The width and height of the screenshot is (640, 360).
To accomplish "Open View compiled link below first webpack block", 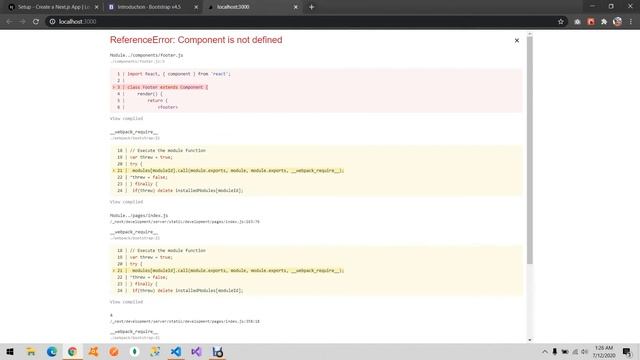I will point(127,202).
